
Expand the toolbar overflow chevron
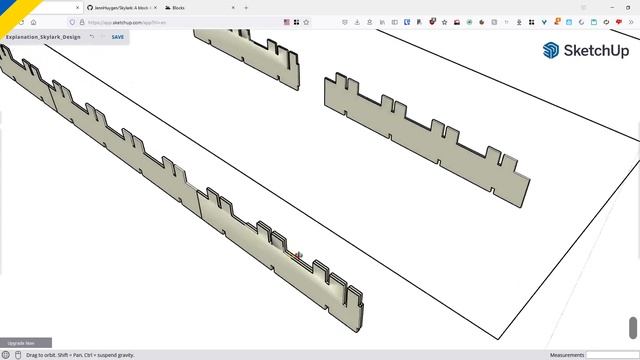(x=631, y=22)
